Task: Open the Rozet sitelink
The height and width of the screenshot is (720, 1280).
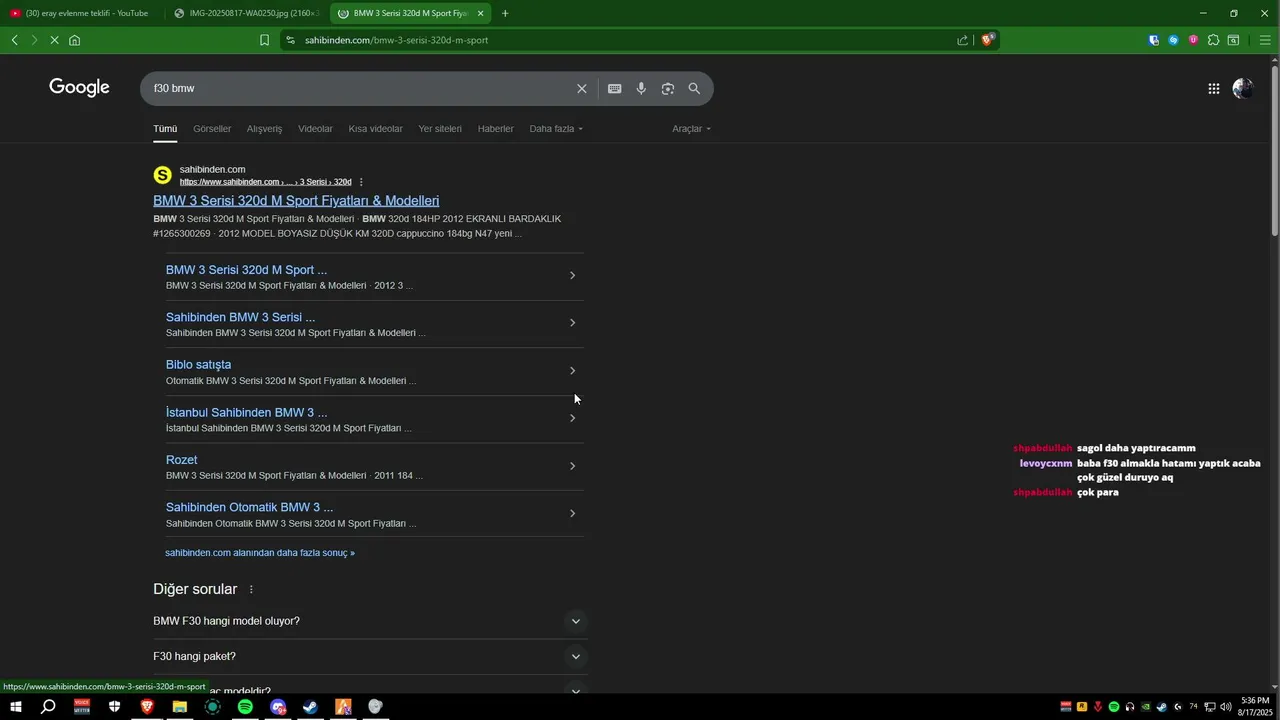Action: [x=181, y=460]
